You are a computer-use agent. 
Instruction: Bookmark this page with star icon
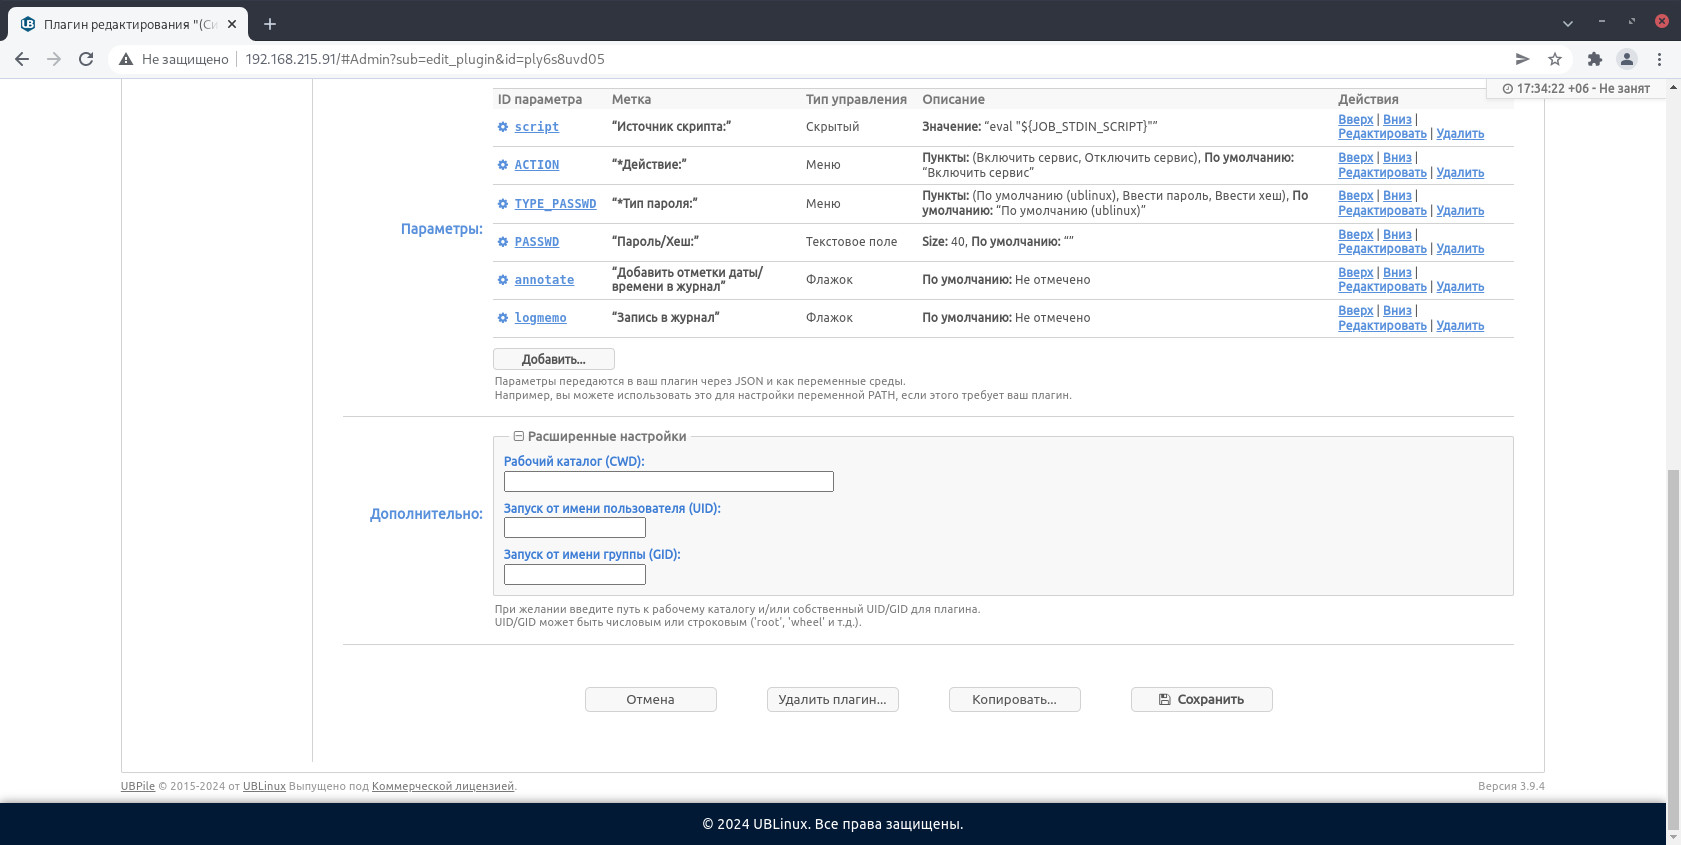1555,59
